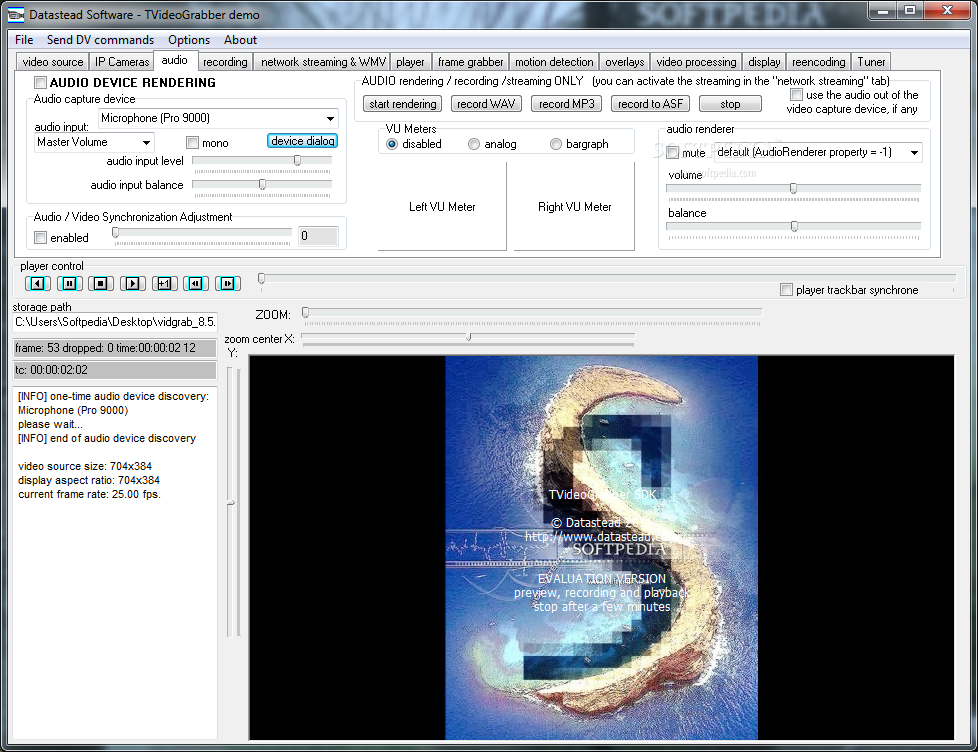
Task: Select the disabled VU Meters option
Action: pyautogui.click(x=392, y=144)
